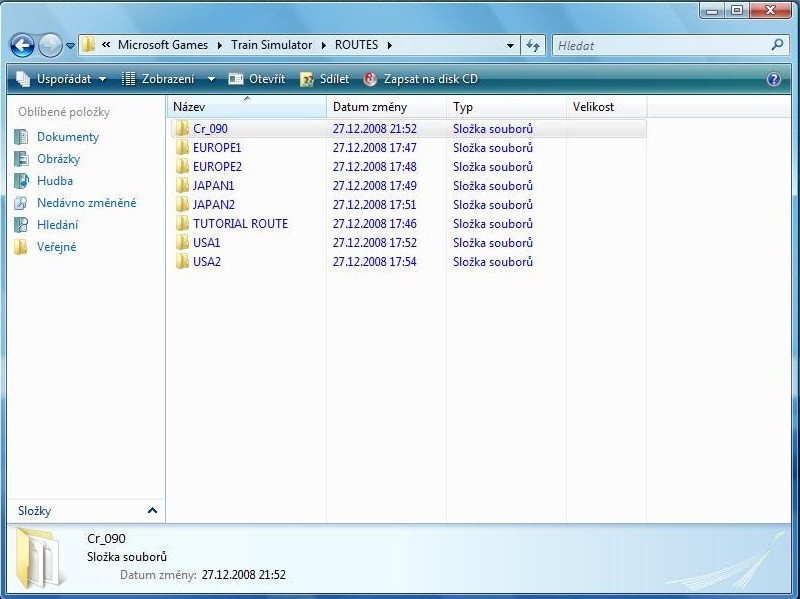Open Hudba favorite link
The image size is (800, 599).
(x=55, y=181)
